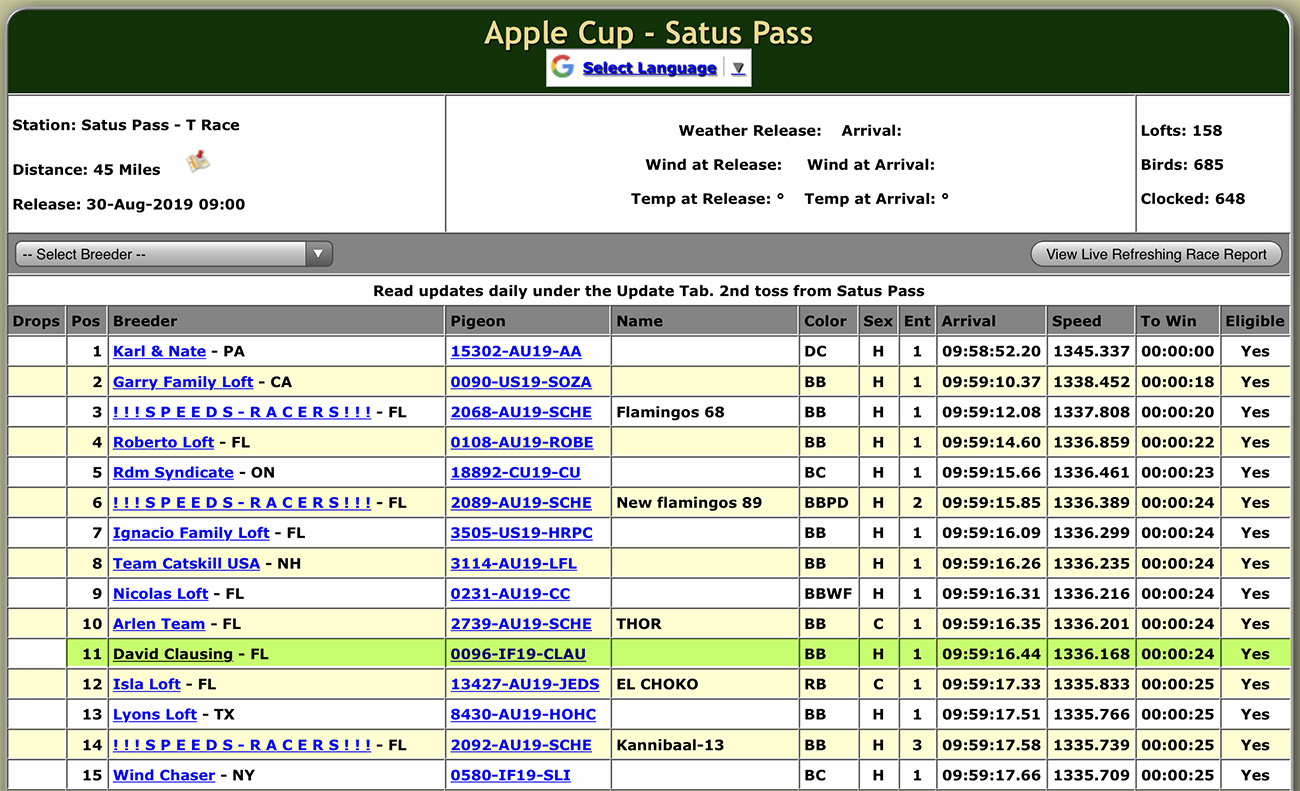The height and width of the screenshot is (791, 1300).
Task: Open the position 6 SPEEDS-RACERS breeder link
Action: point(242,503)
